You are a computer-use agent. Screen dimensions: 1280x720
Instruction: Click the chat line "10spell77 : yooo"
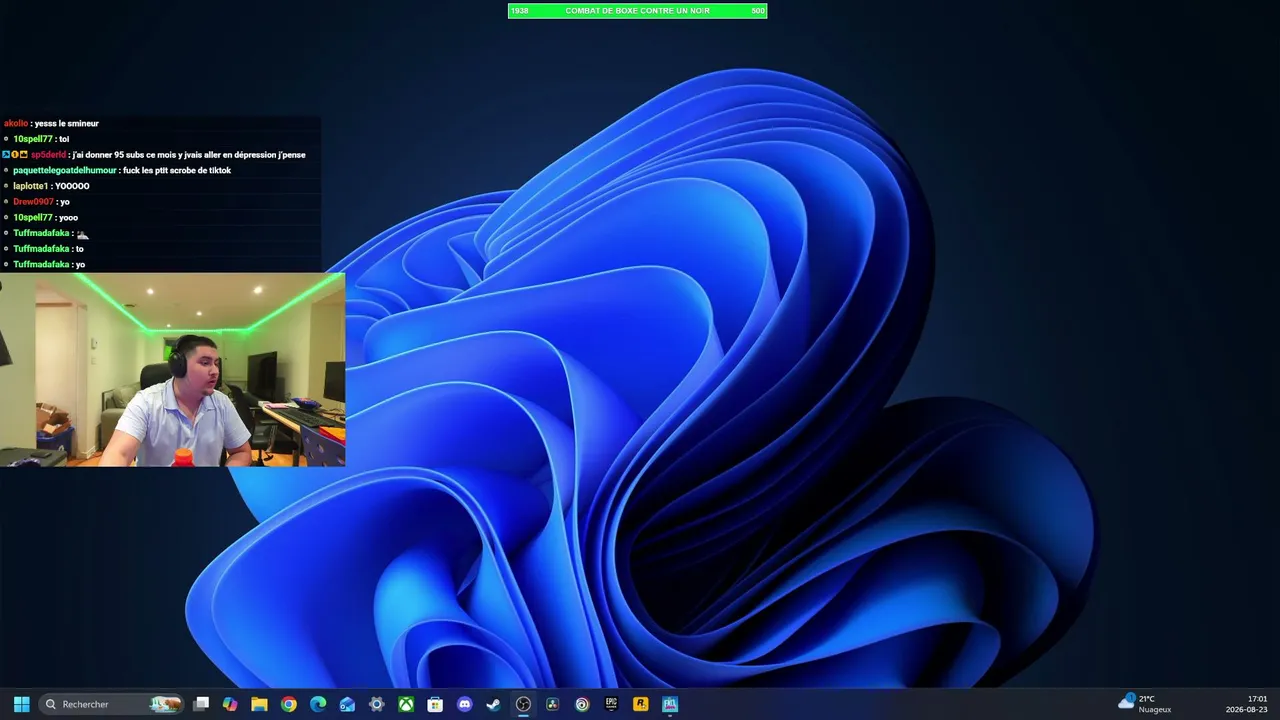45,217
